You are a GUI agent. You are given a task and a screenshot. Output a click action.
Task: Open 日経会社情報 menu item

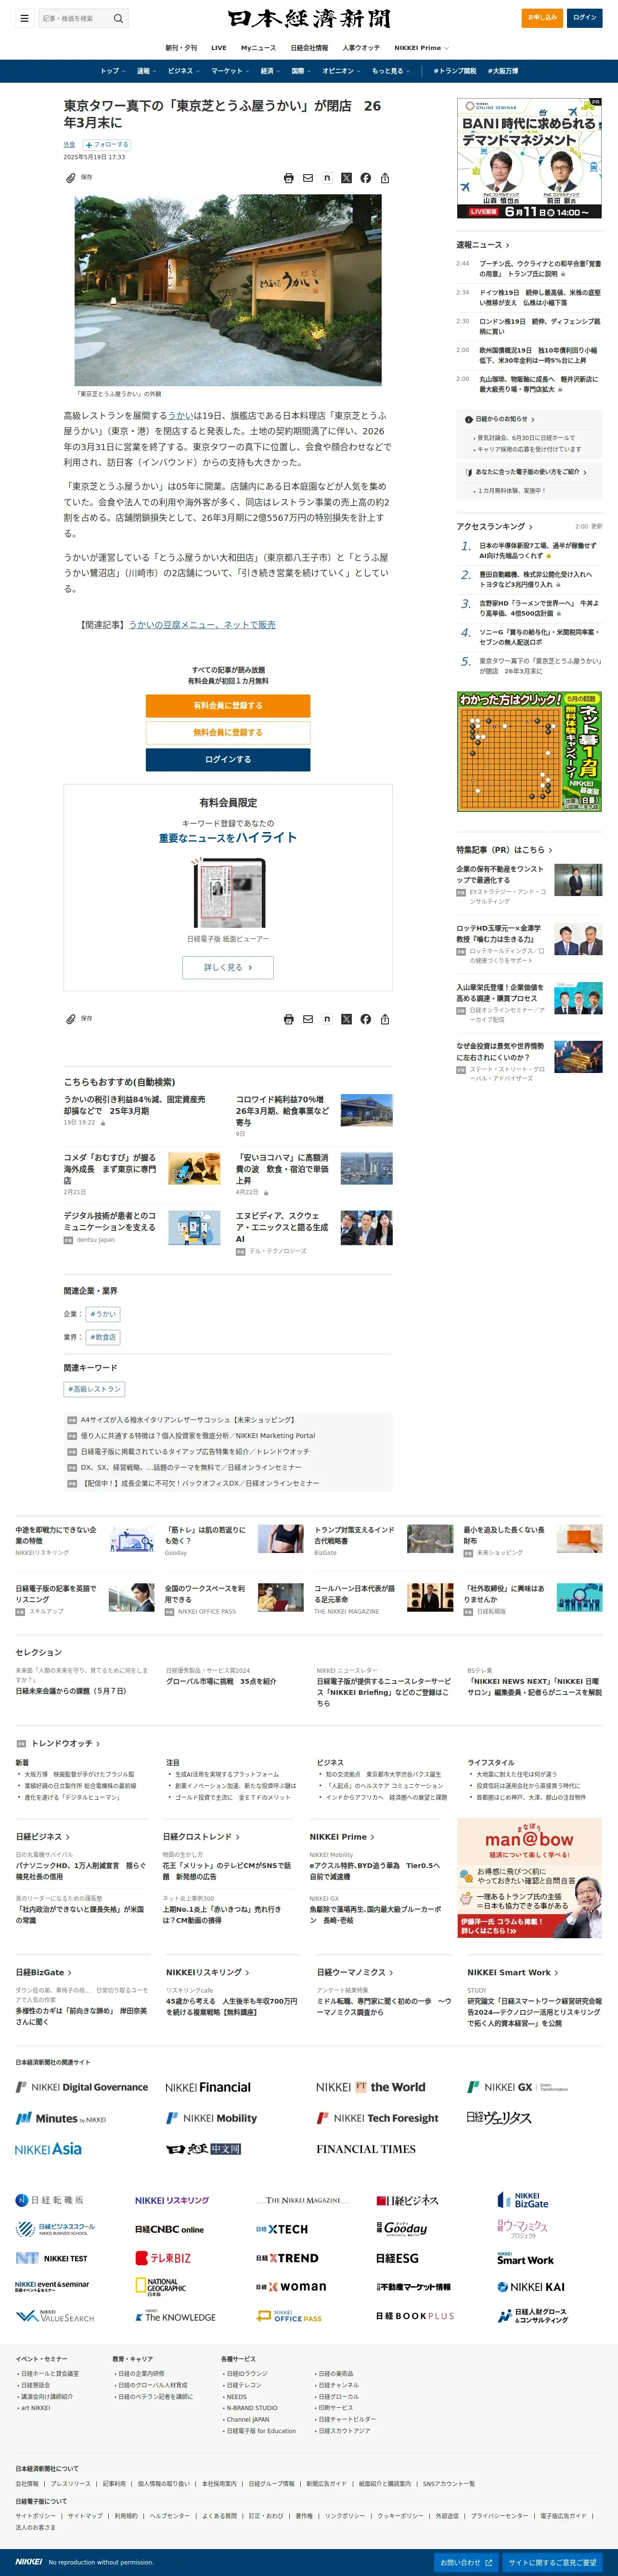click(309, 48)
